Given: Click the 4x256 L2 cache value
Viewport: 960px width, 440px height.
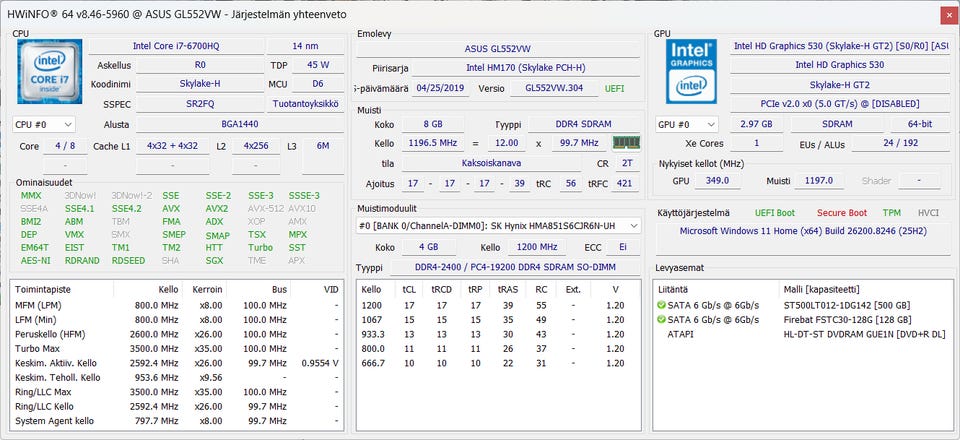Looking at the screenshot, I should pyautogui.click(x=256, y=146).
